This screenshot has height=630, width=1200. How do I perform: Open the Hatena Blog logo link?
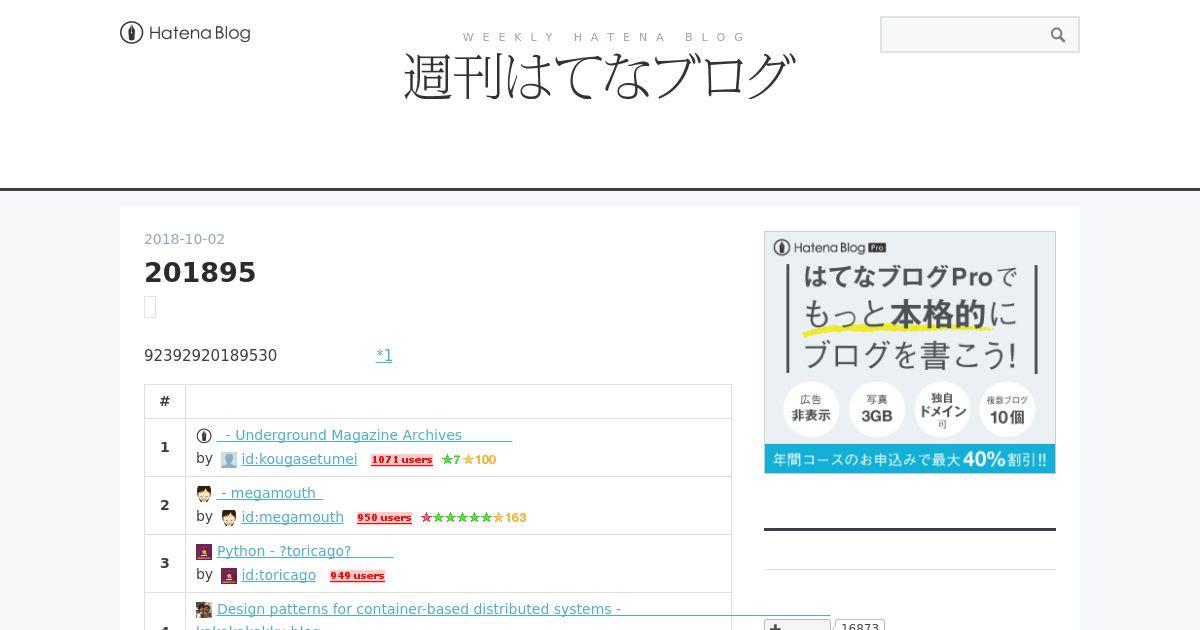[185, 33]
